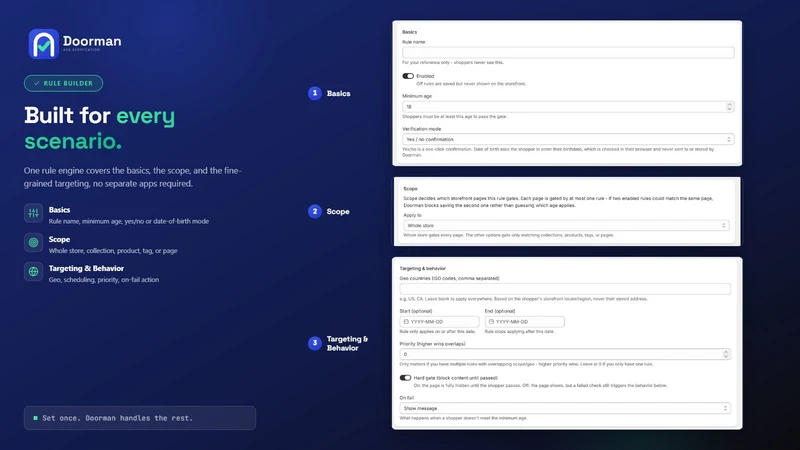Toggle the Hard gate switch
Viewport: 800px width, 450px height.
(405, 378)
